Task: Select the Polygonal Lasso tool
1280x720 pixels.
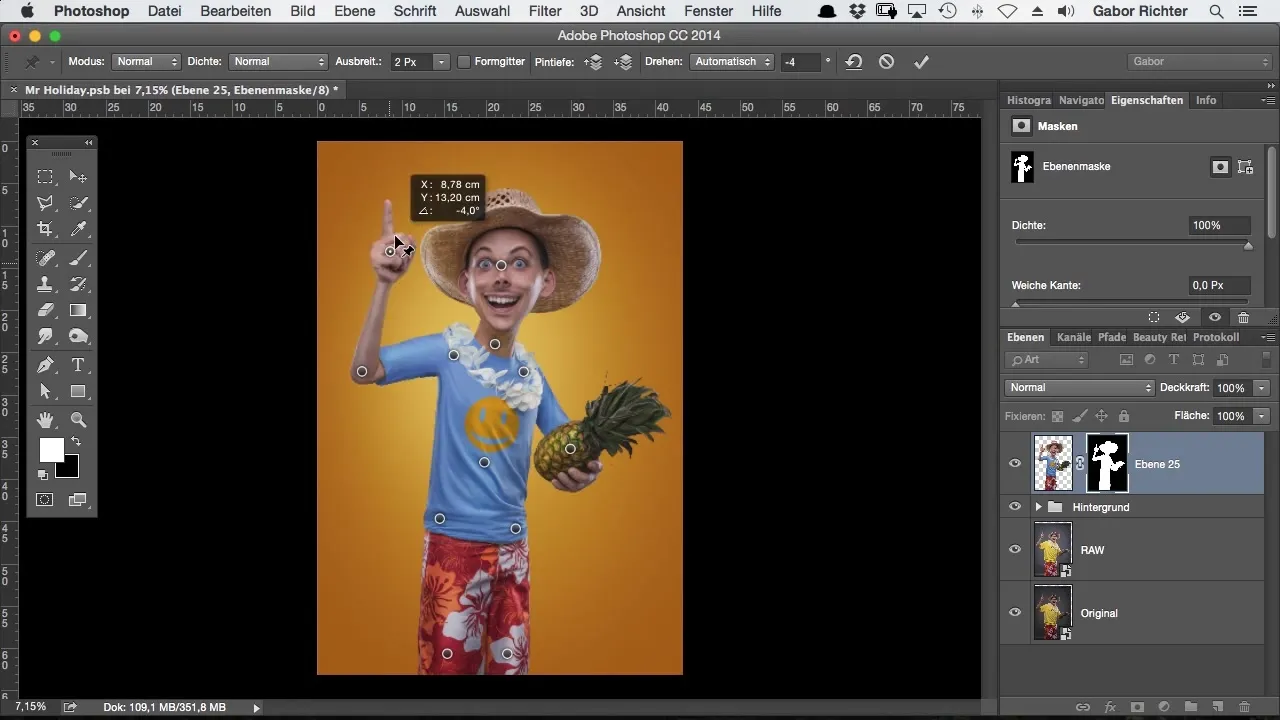Action: coord(45,203)
